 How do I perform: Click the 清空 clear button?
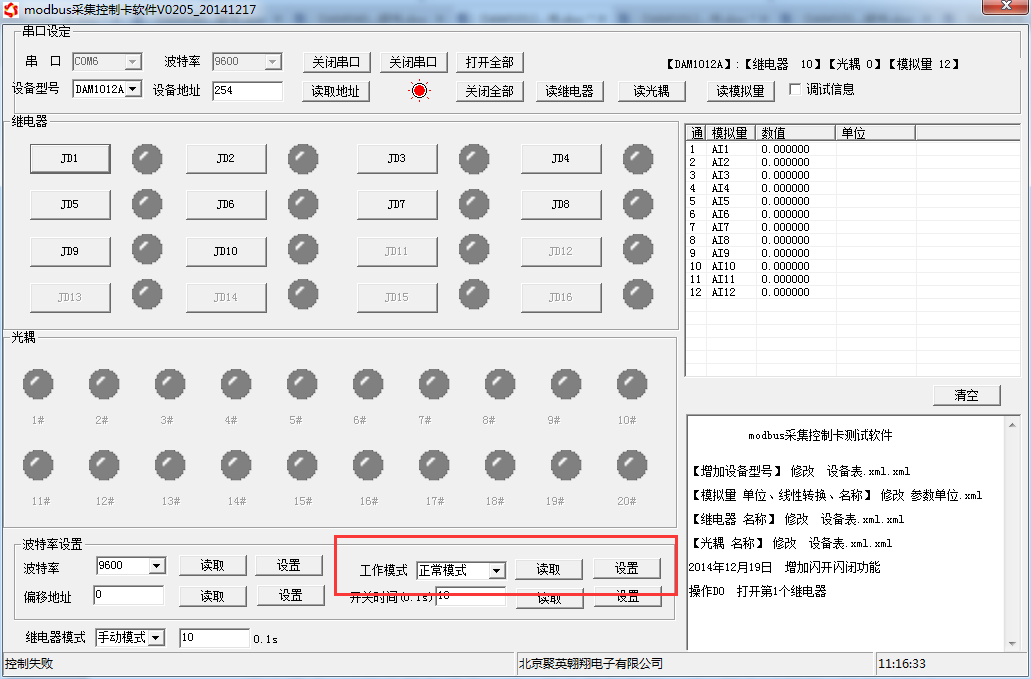click(966, 395)
